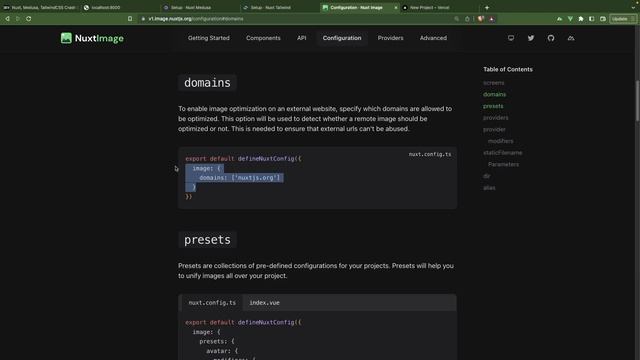Open the Getting Started nav item
Image resolution: width=640 pixels, height=360 pixels.
(x=209, y=38)
